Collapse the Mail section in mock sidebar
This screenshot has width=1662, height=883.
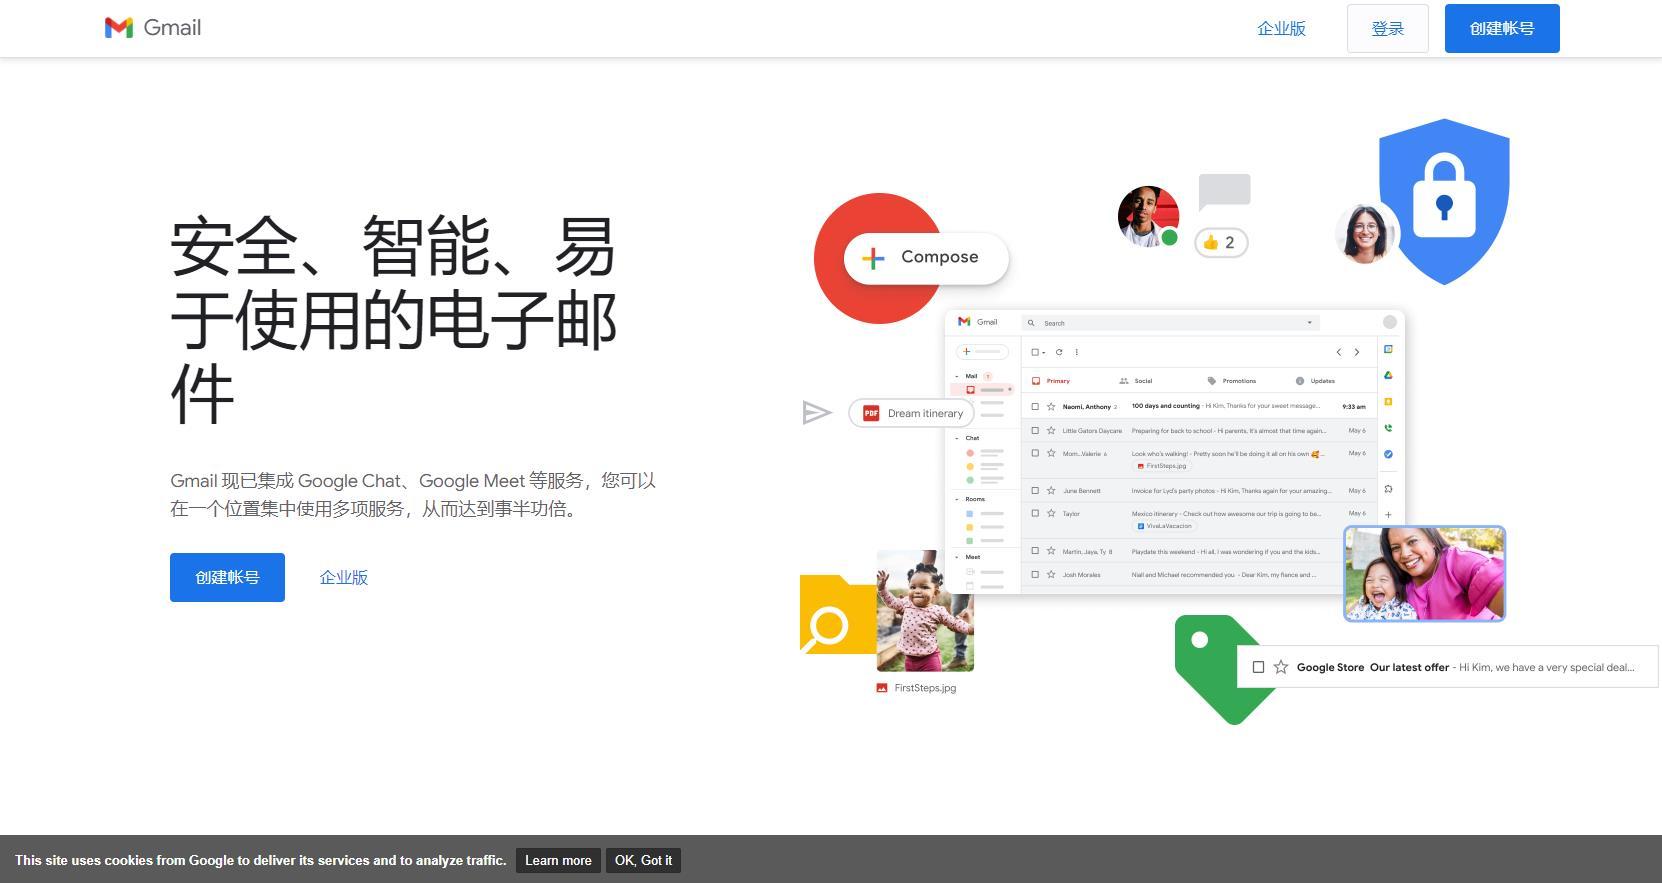coord(957,377)
